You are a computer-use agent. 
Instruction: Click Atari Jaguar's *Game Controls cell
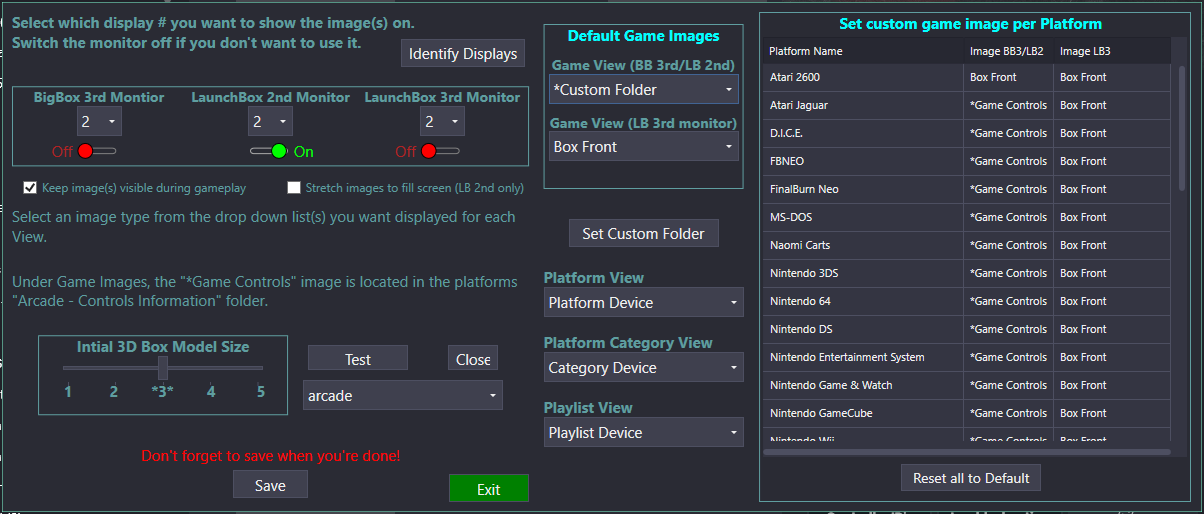point(1009,105)
